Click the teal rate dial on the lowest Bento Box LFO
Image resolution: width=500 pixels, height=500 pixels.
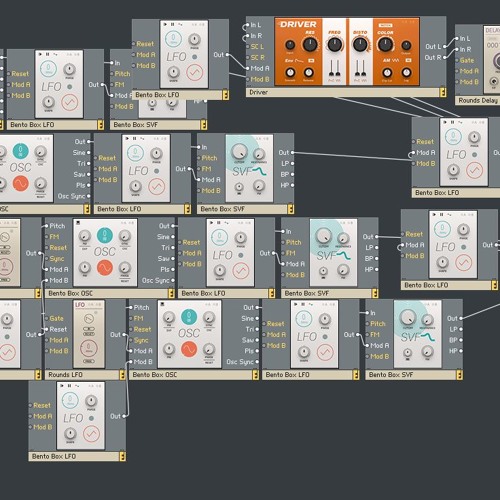coord(70,401)
